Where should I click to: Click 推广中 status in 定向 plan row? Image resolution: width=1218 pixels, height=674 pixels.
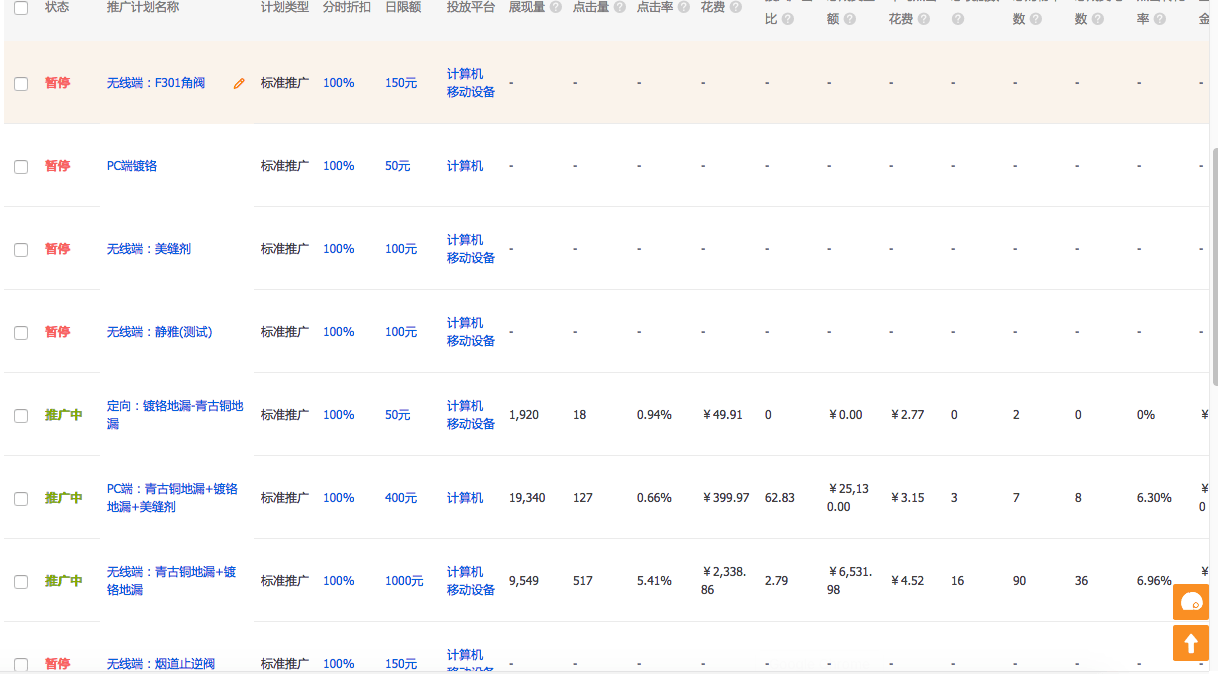click(x=64, y=415)
